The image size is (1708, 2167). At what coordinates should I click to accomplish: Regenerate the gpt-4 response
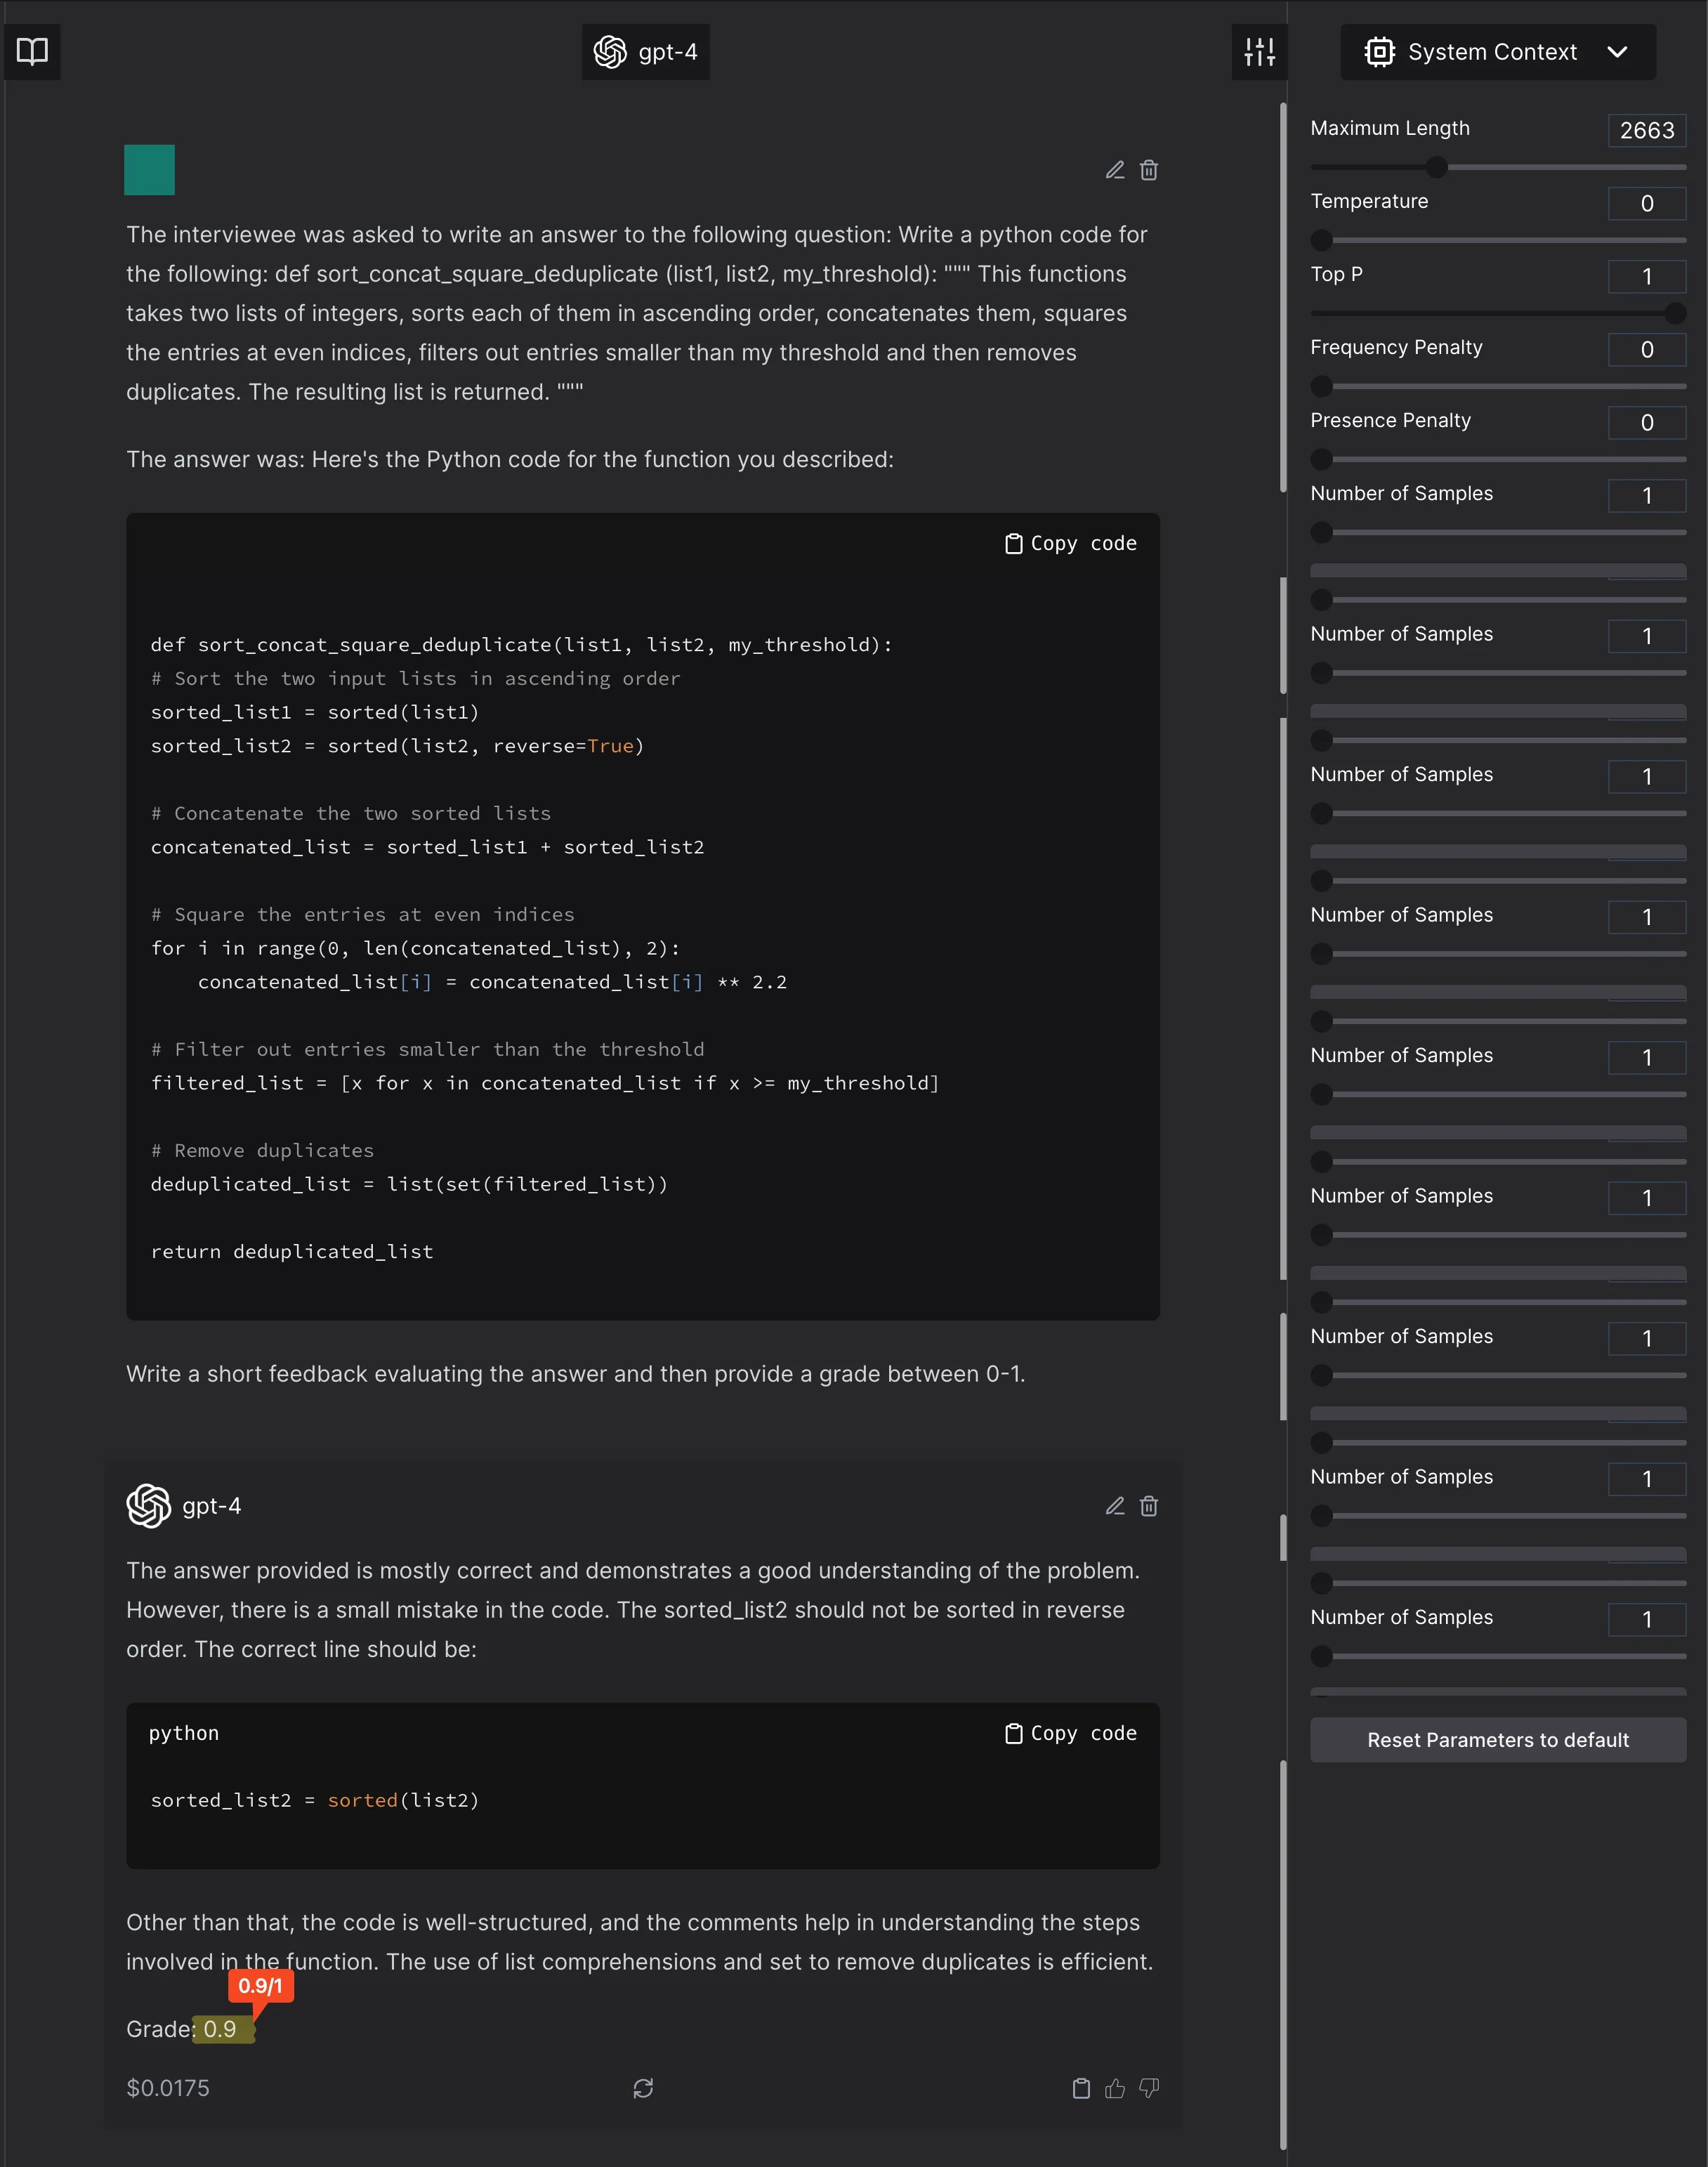pos(643,2088)
